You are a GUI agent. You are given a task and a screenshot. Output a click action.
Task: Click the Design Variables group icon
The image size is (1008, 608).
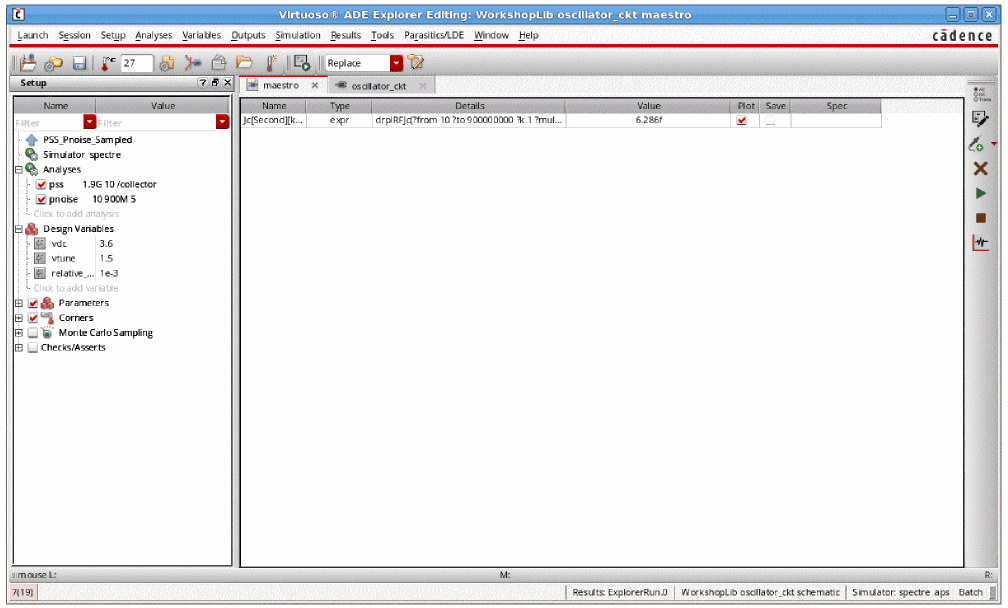click(x=32, y=229)
